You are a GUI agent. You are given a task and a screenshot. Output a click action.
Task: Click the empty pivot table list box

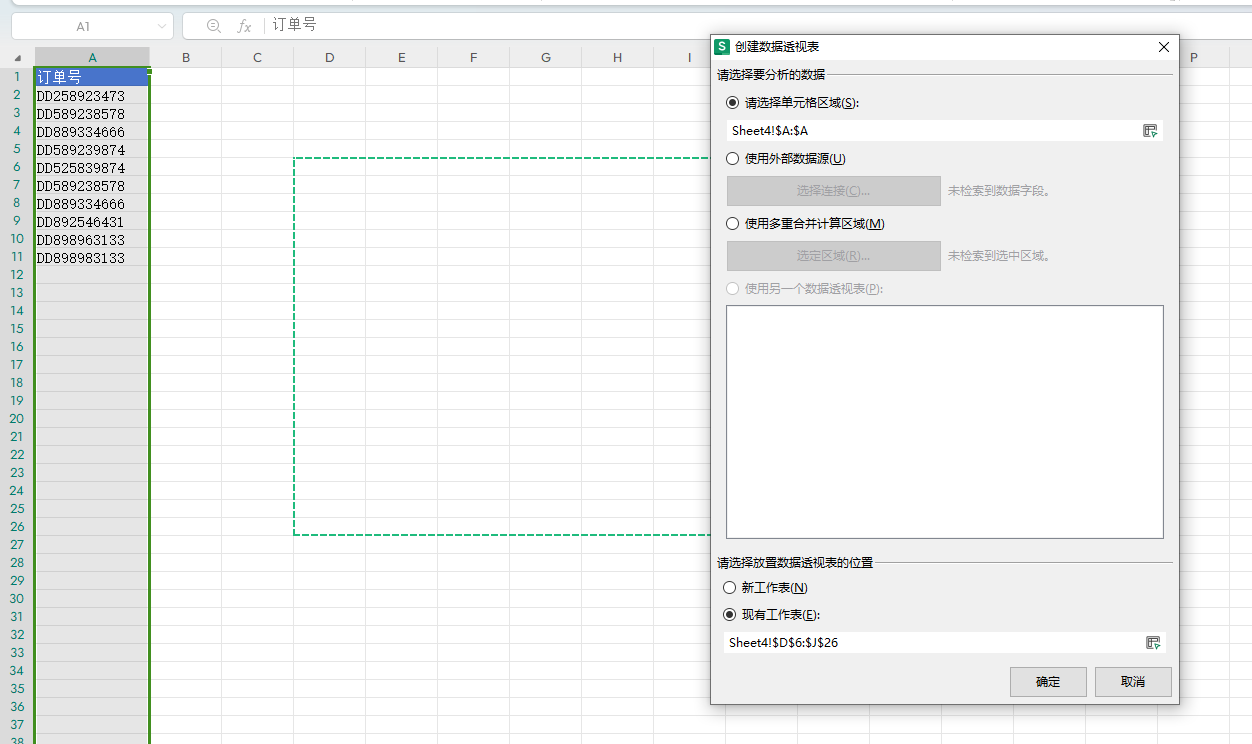(x=945, y=422)
